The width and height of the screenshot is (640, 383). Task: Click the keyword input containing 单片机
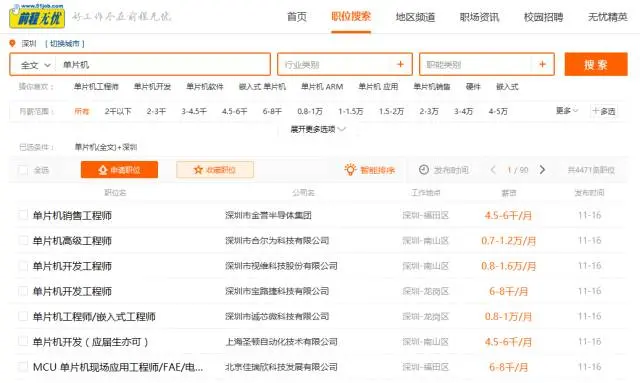163,65
